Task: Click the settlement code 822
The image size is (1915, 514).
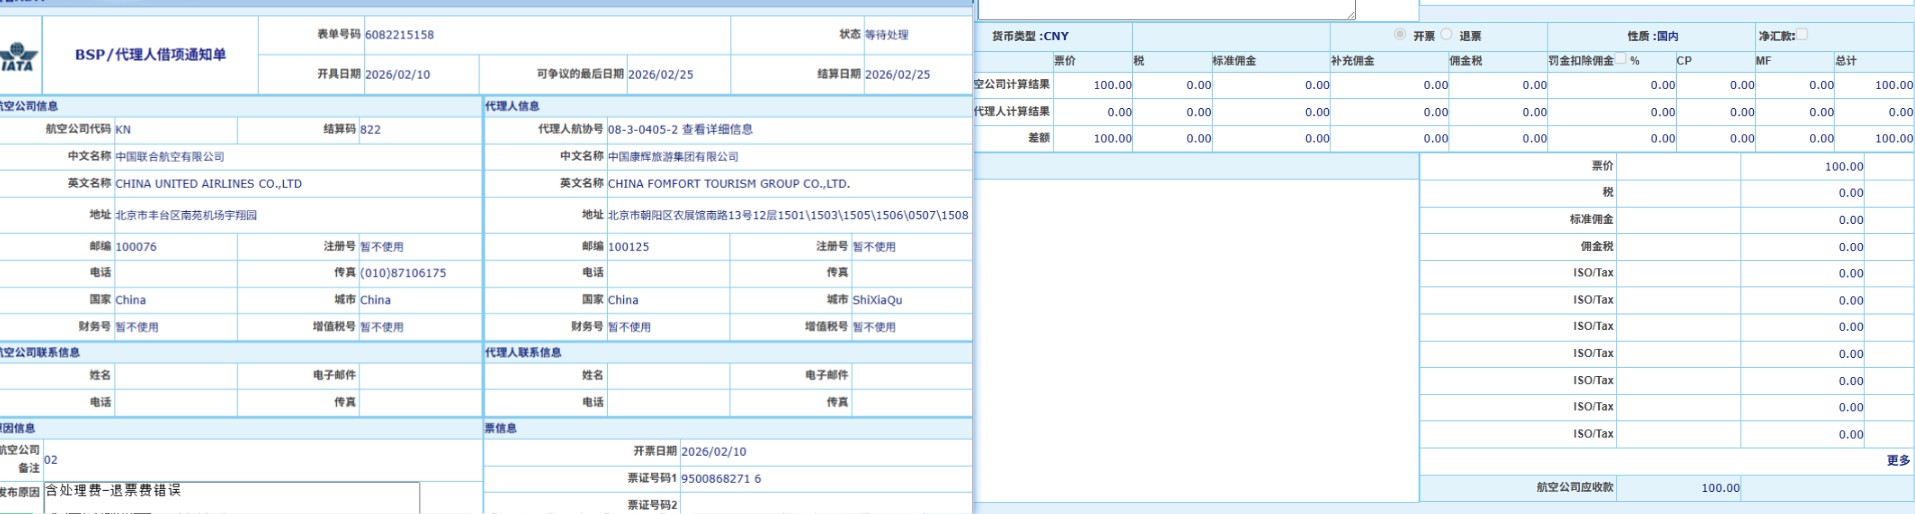Action: point(370,130)
